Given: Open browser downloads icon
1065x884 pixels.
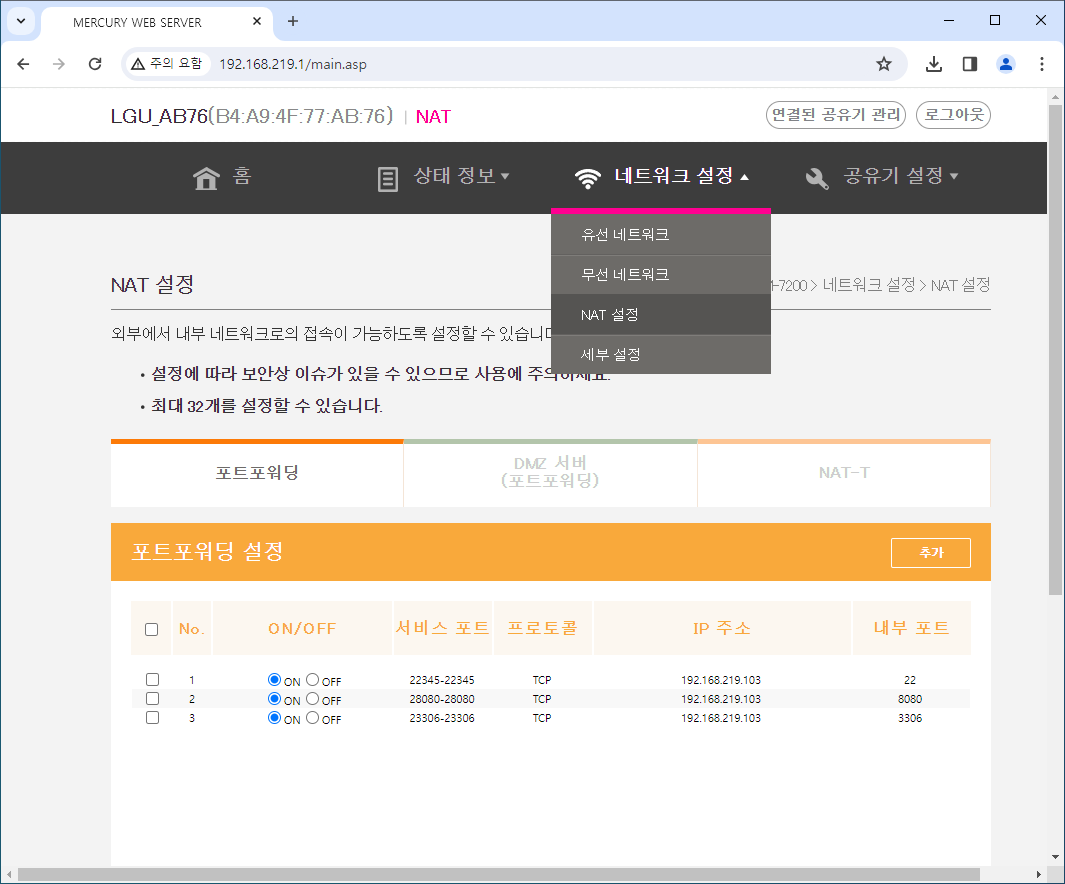Looking at the screenshot, I should [x=934, y=64].
